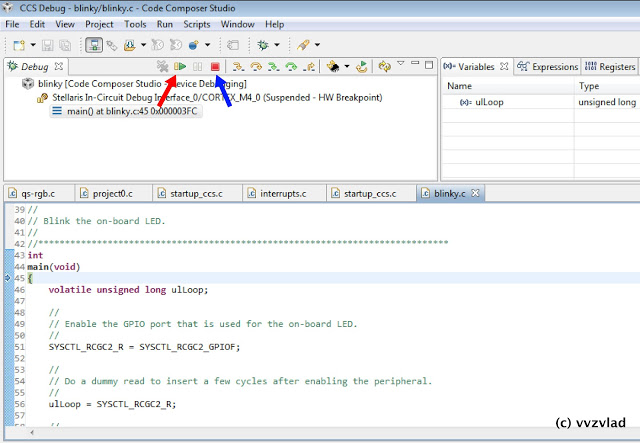Maximize the Debug view panel
640x443 pixels.
[x=429, y=65]
